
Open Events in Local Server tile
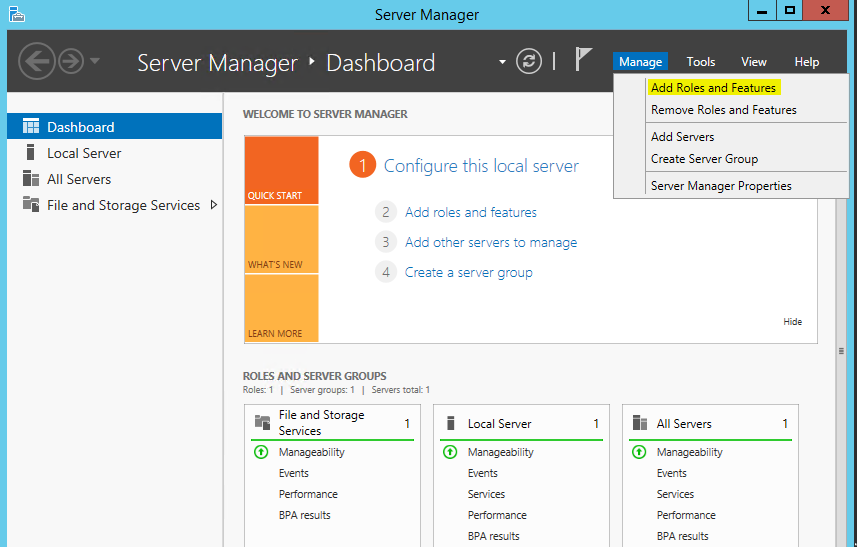pos(483,473)
